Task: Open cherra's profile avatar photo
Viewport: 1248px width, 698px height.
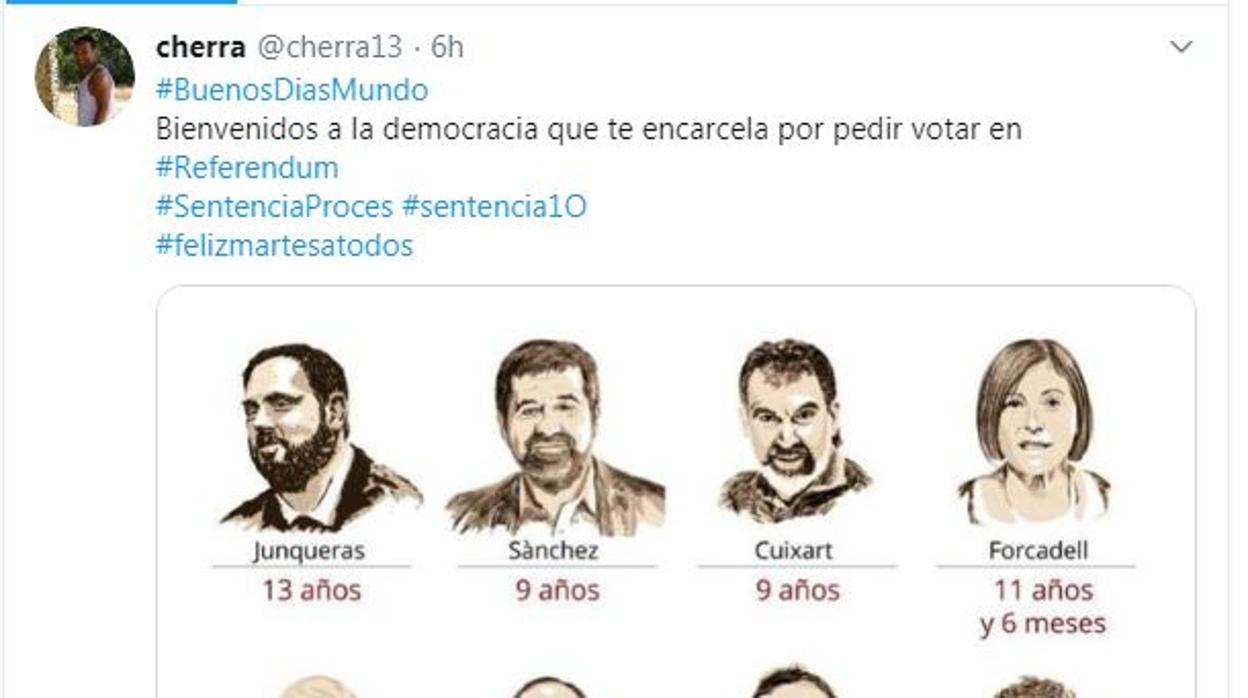Action: (84, 76)
